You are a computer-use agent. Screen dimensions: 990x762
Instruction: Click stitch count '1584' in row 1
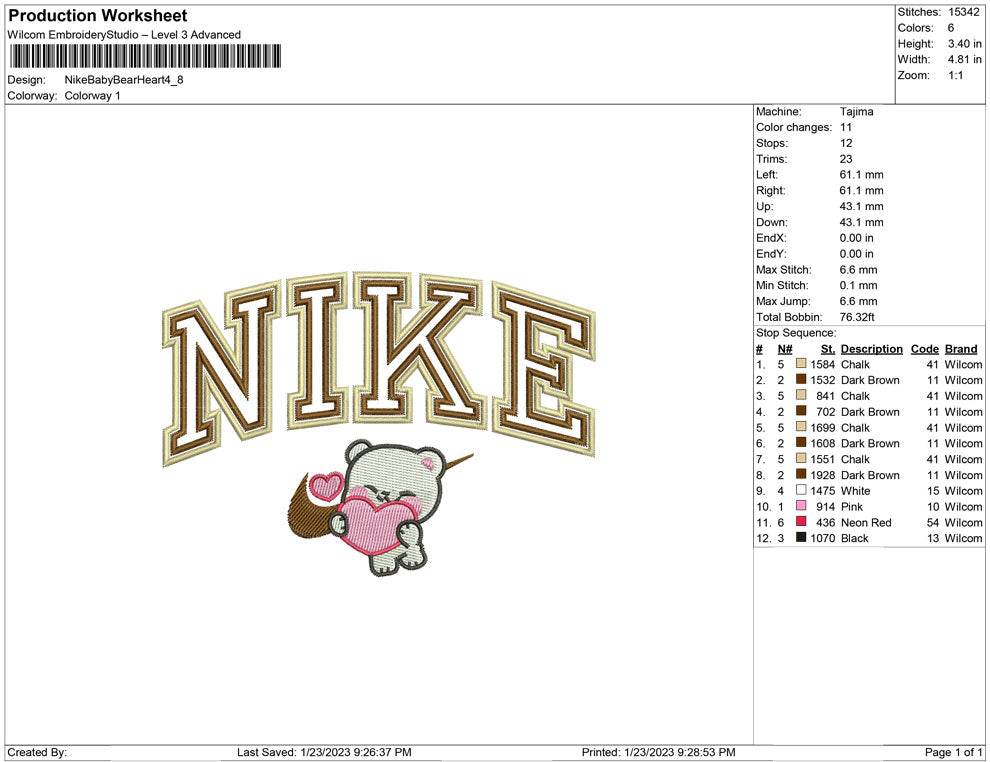point(823,364)
